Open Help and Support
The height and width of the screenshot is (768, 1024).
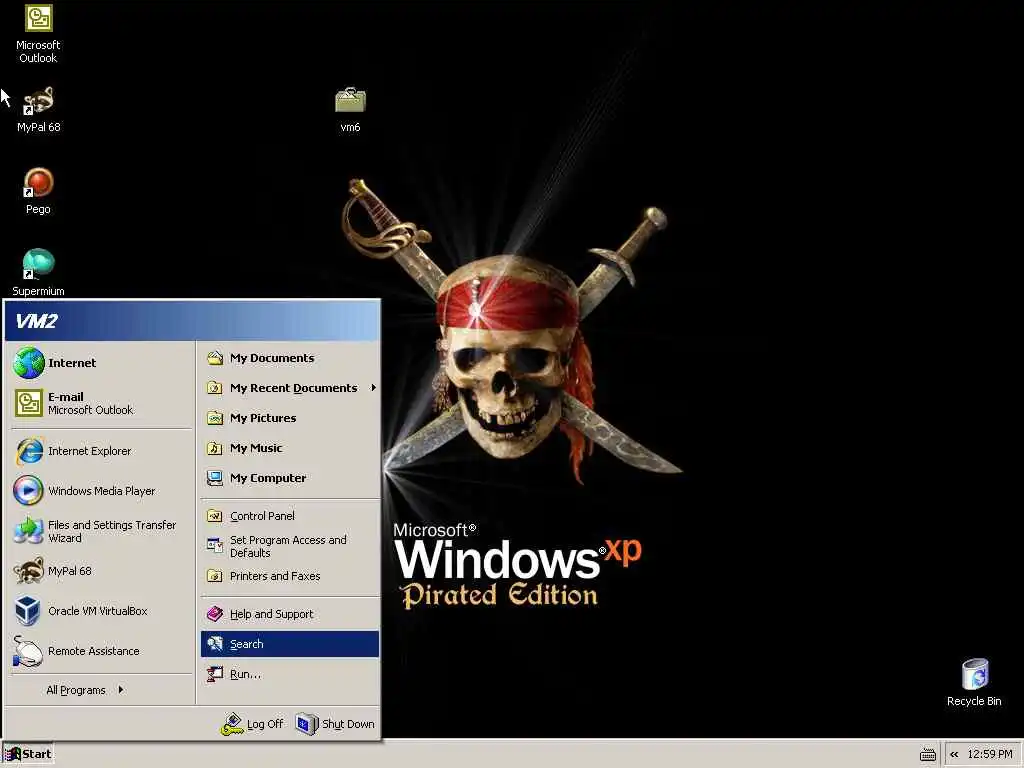click(289, 614)
